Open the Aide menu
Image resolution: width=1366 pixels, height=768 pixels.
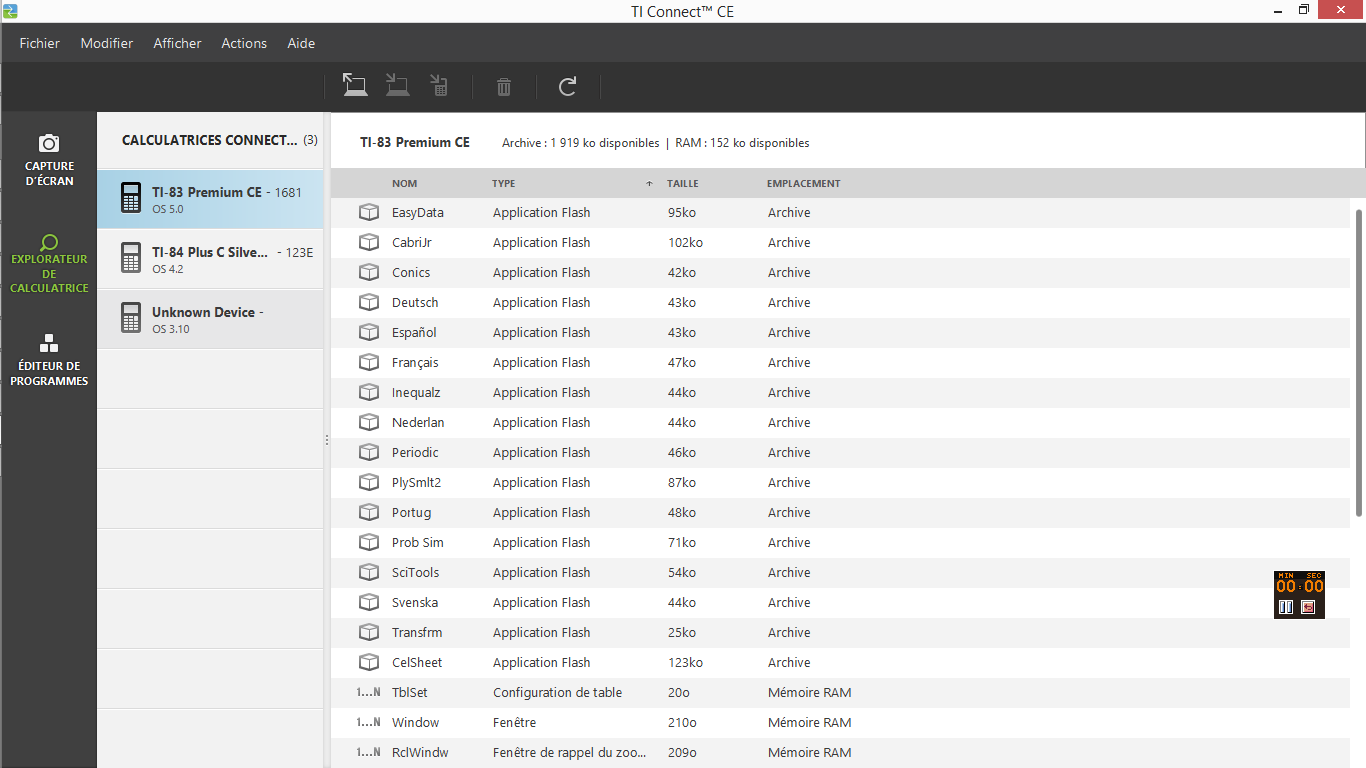(x=301, y=43)
